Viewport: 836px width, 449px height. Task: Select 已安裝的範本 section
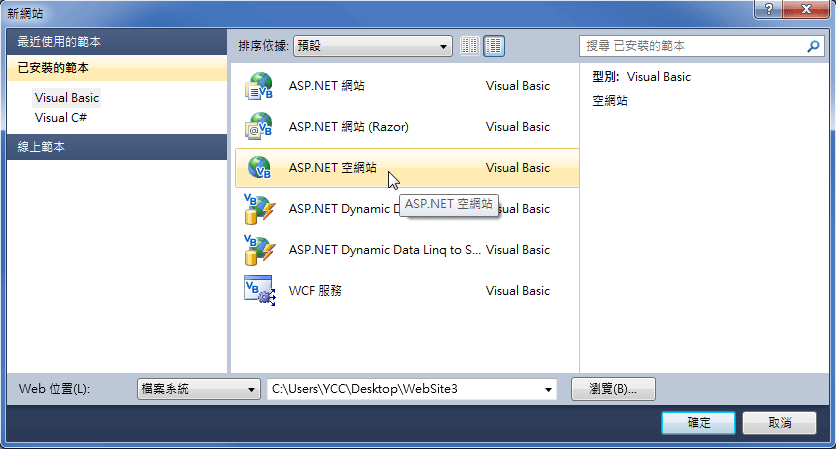point(117,68)
